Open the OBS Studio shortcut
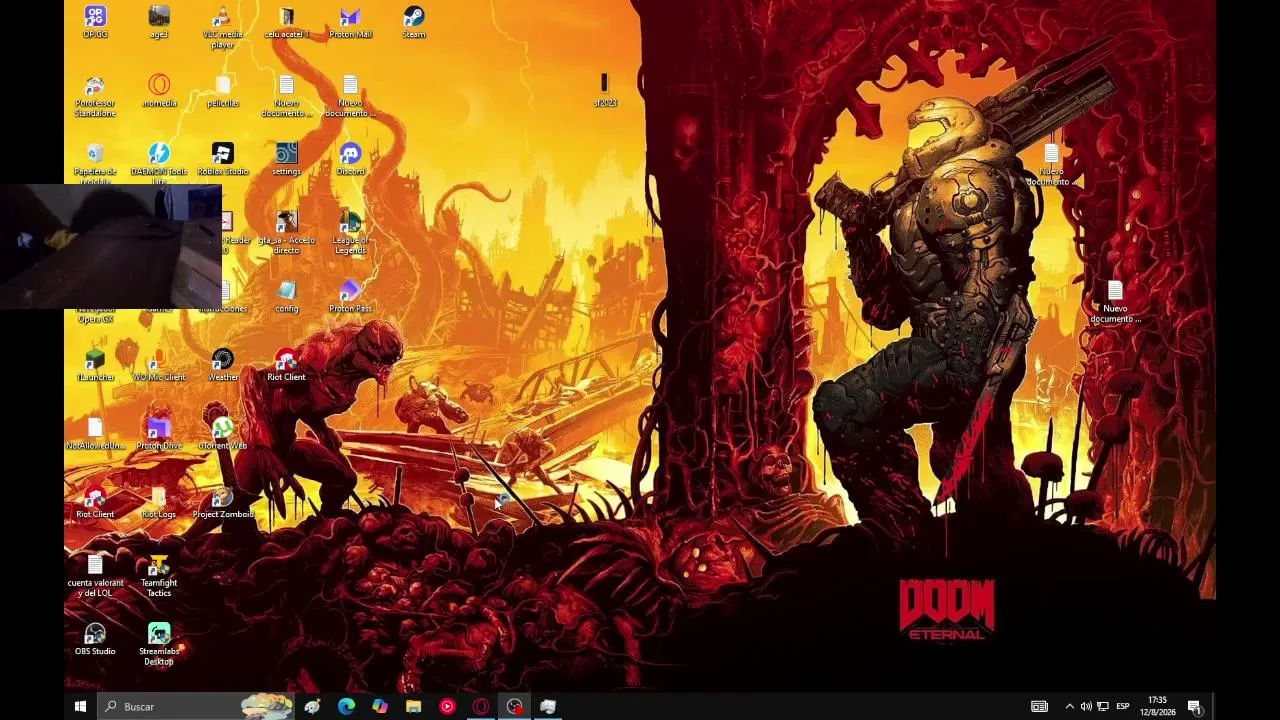This screenshot has width=1280, height=720. pyautogui.click(x=95, y=639)
